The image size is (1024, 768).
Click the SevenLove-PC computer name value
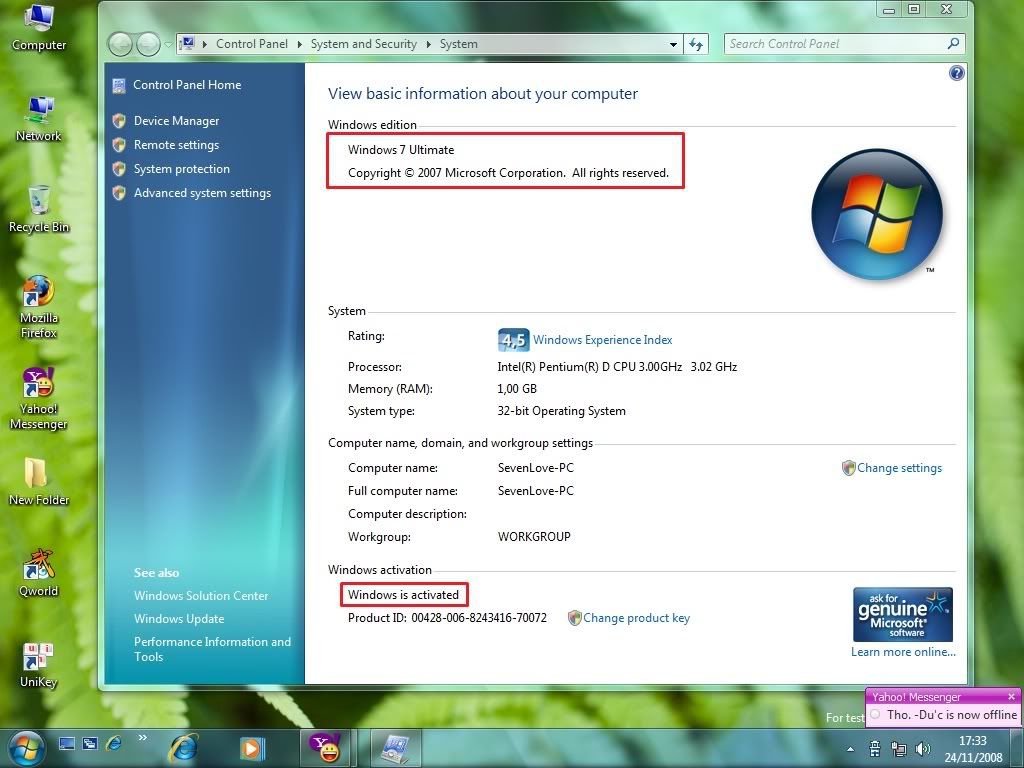pos(536,468)
